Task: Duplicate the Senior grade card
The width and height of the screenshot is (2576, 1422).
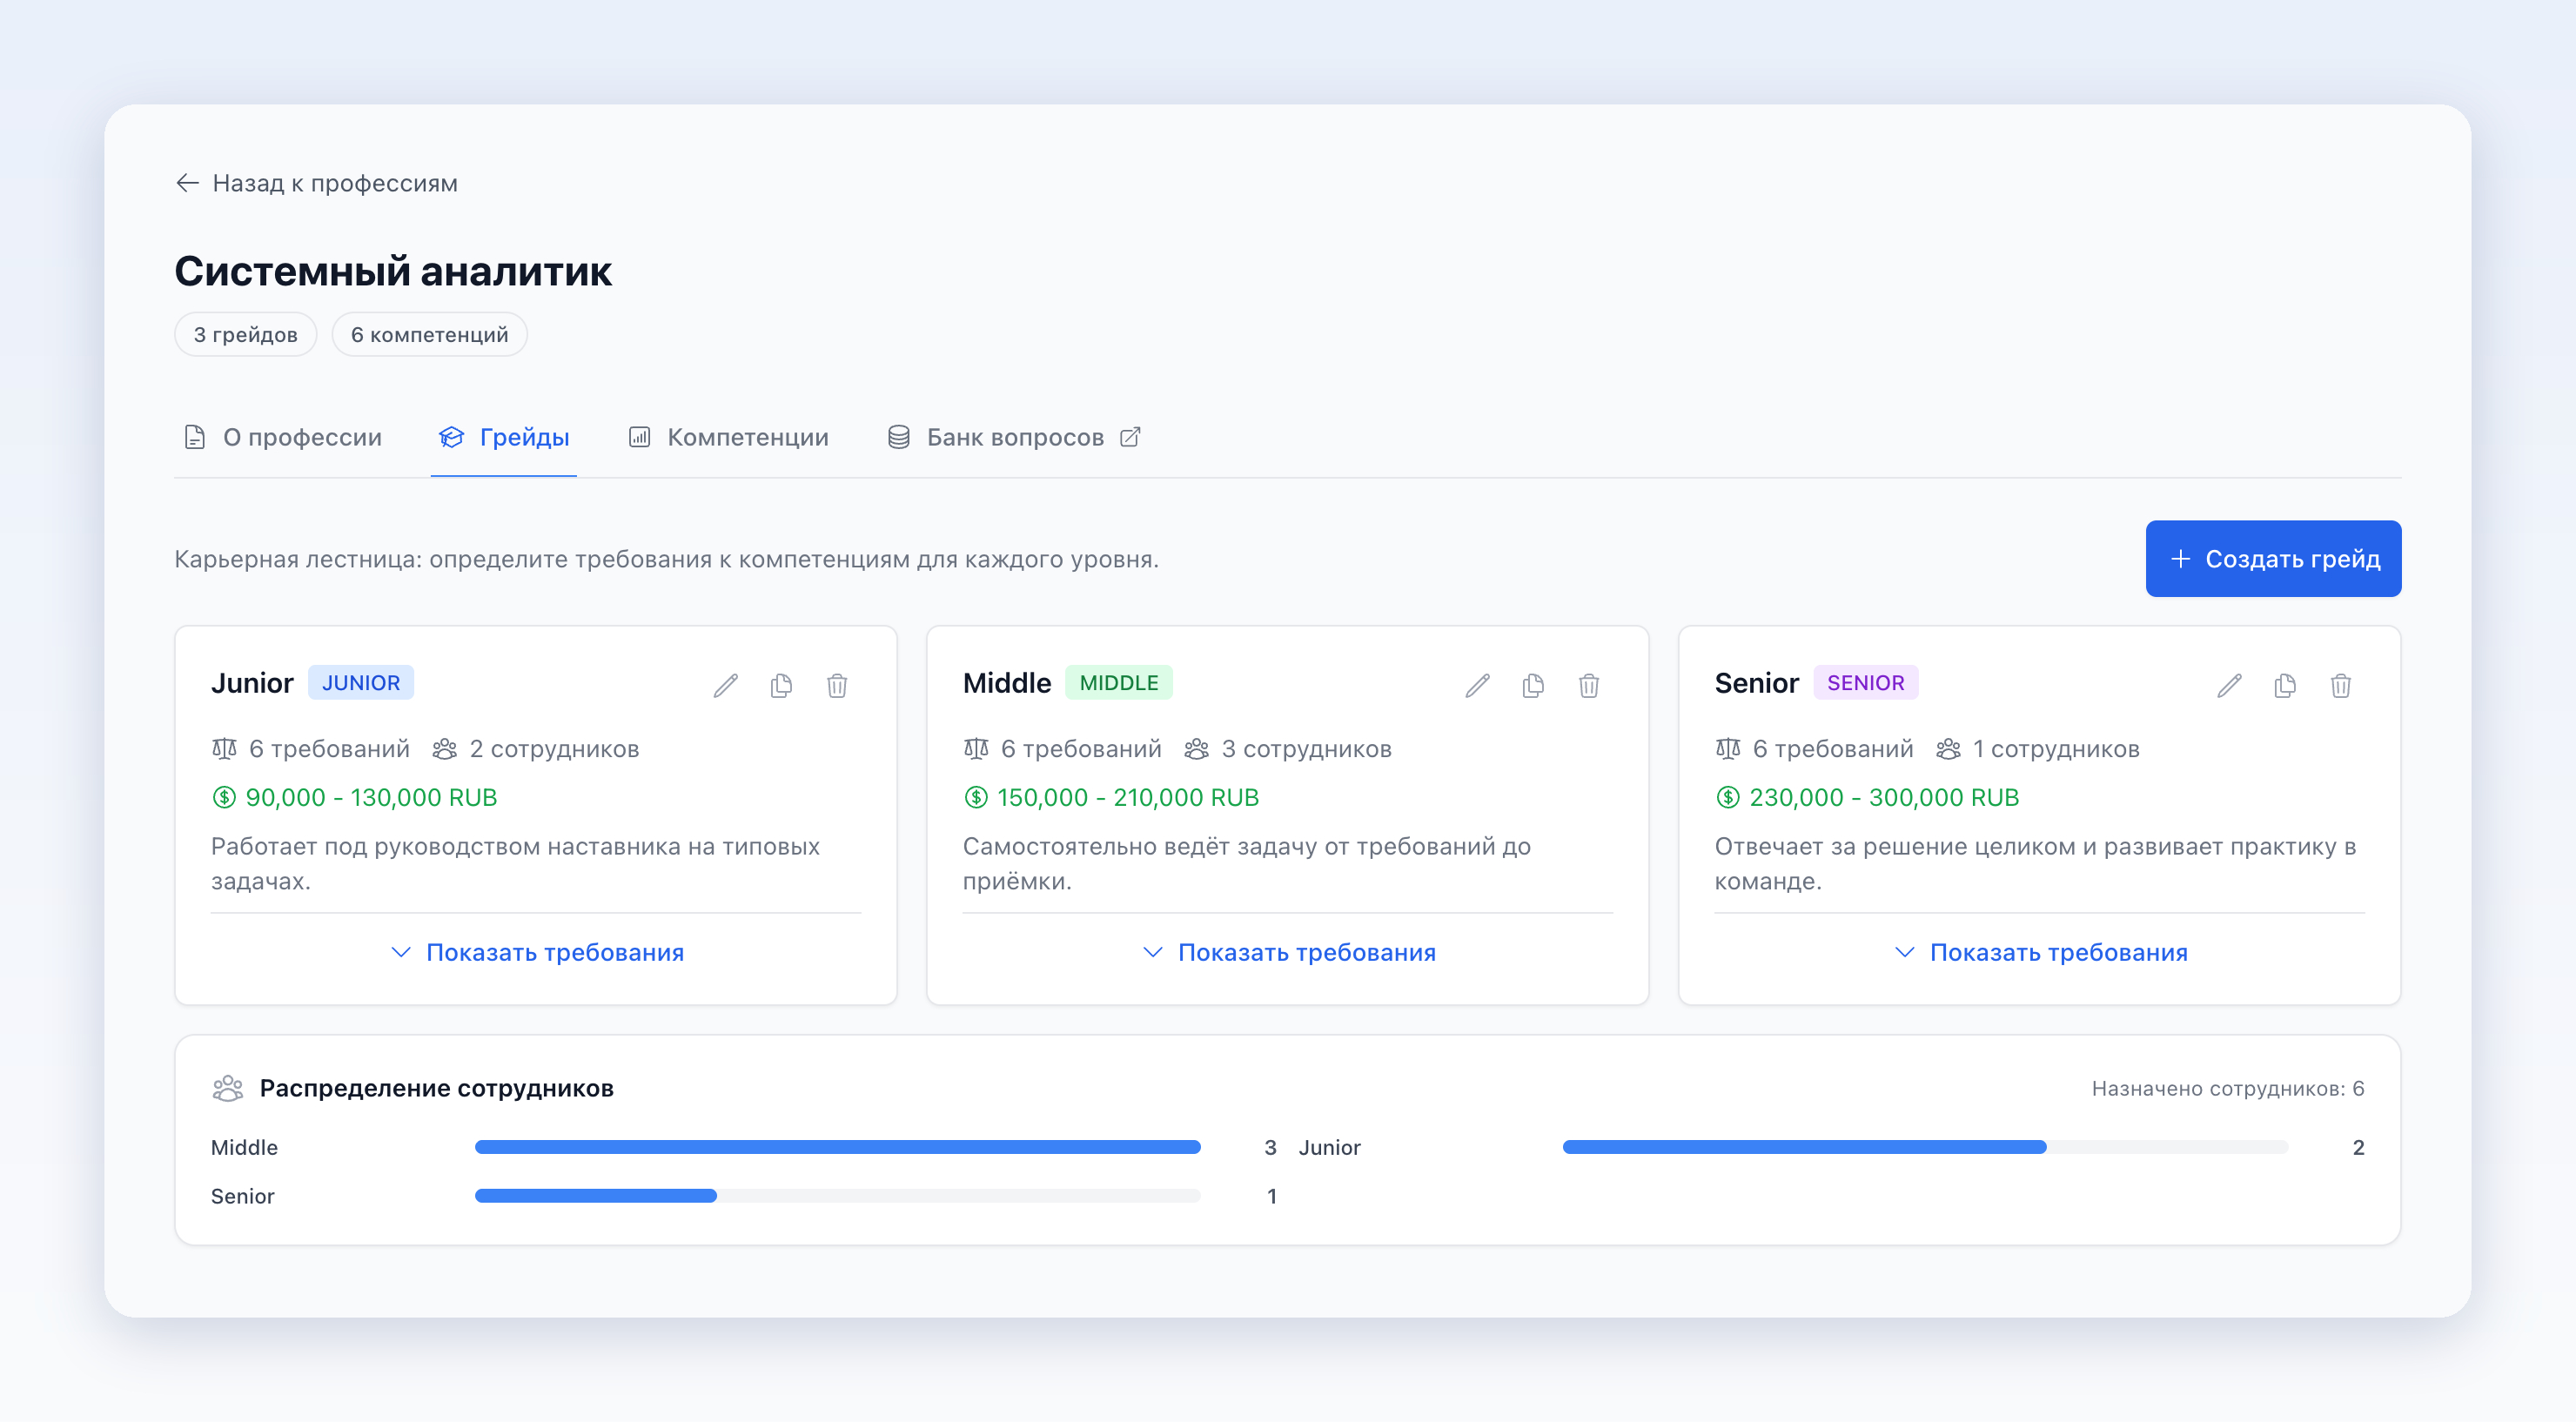Action: [x=2286, y=685]
